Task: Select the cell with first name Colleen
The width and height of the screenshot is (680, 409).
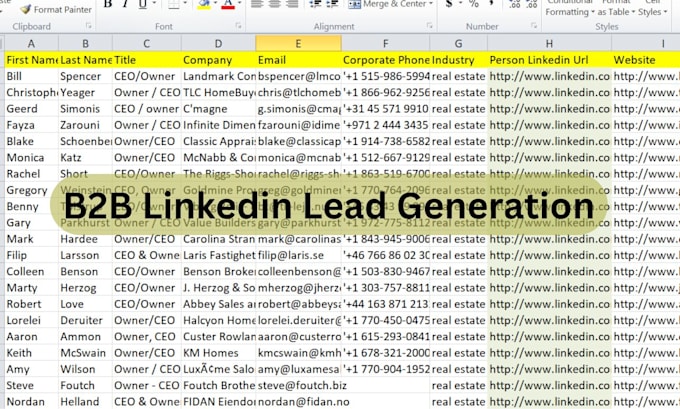Action: click(31, 272)
